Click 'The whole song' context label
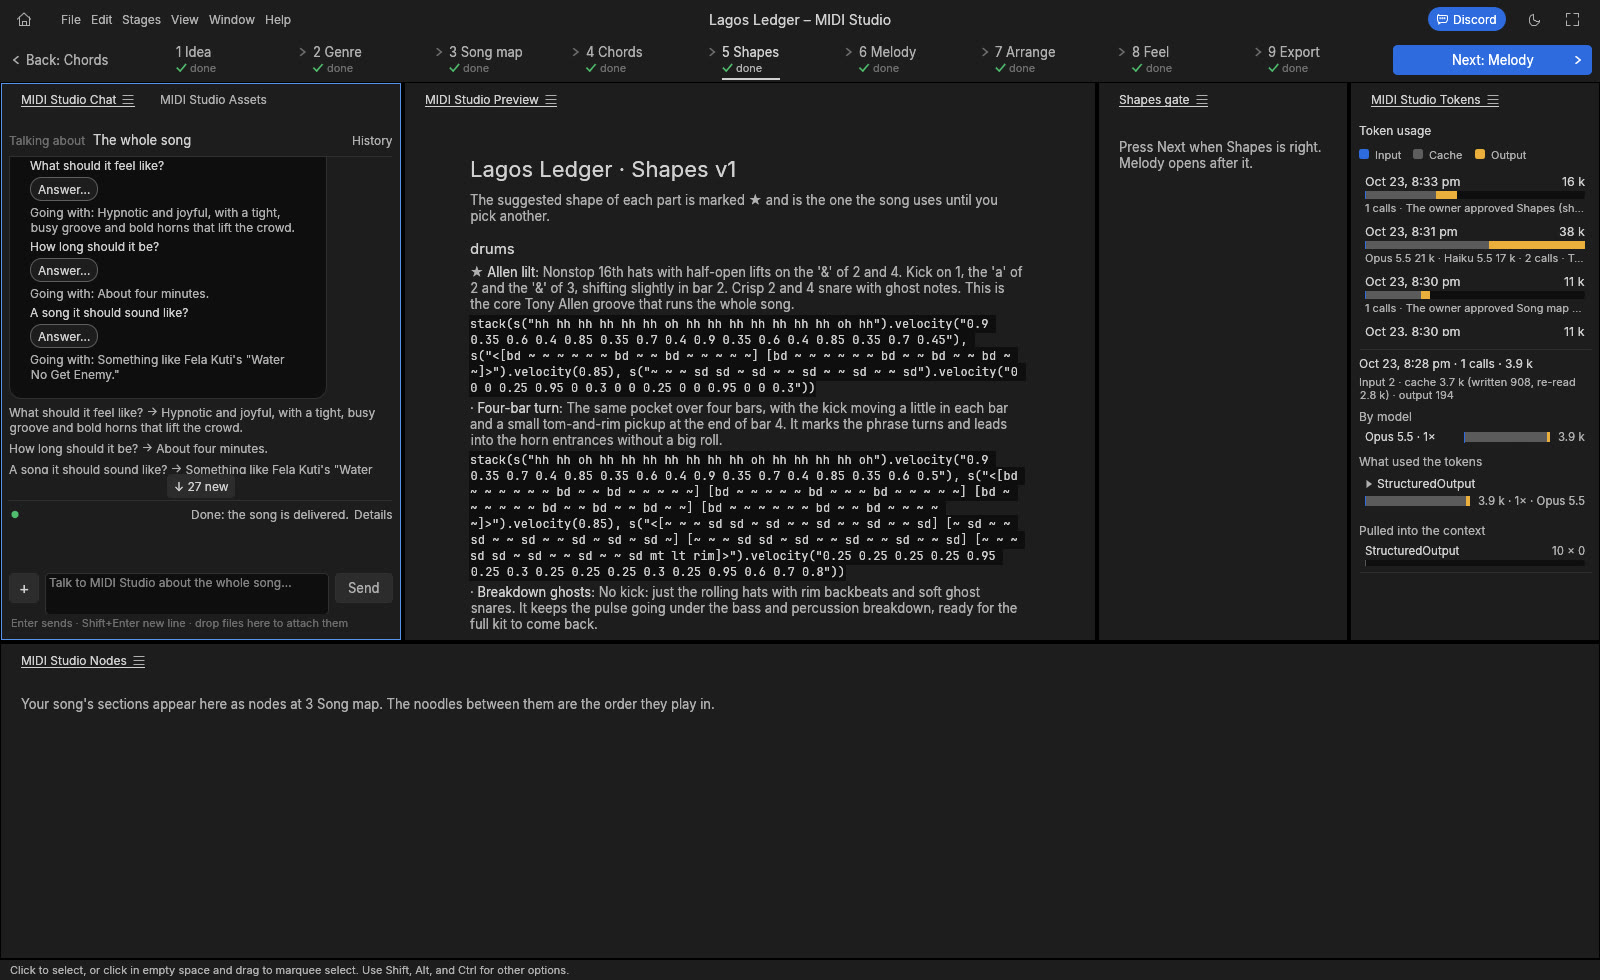Viewport: 1600px width, 980px height. click(142, 140)
